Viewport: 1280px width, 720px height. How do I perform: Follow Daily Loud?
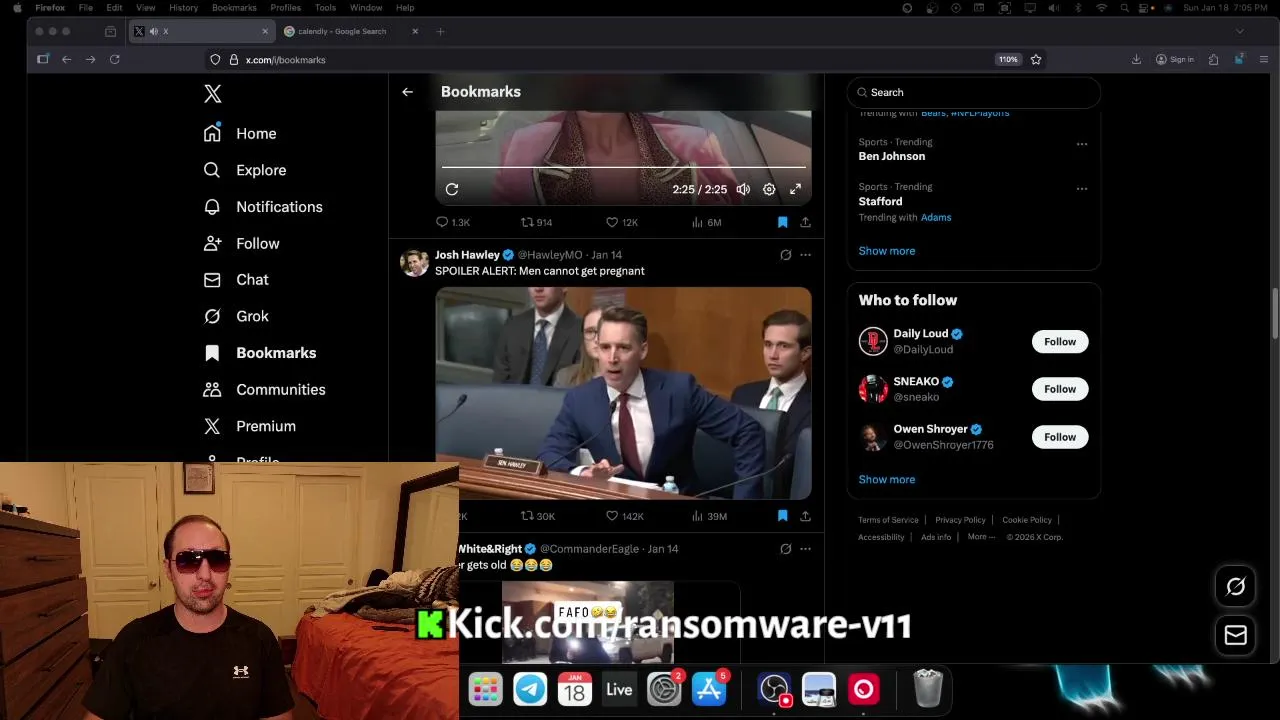pos(1060,342)
